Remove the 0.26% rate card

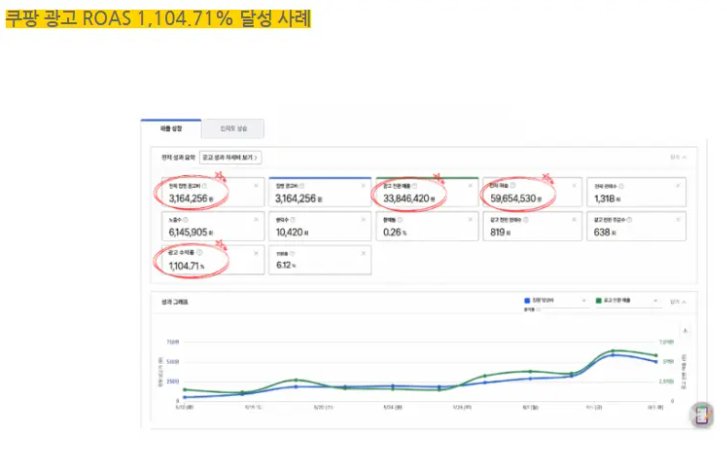point(470,219)
